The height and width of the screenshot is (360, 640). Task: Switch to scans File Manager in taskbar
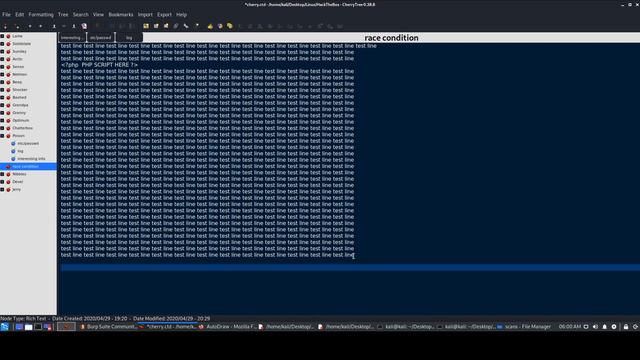tap(524, 327)
